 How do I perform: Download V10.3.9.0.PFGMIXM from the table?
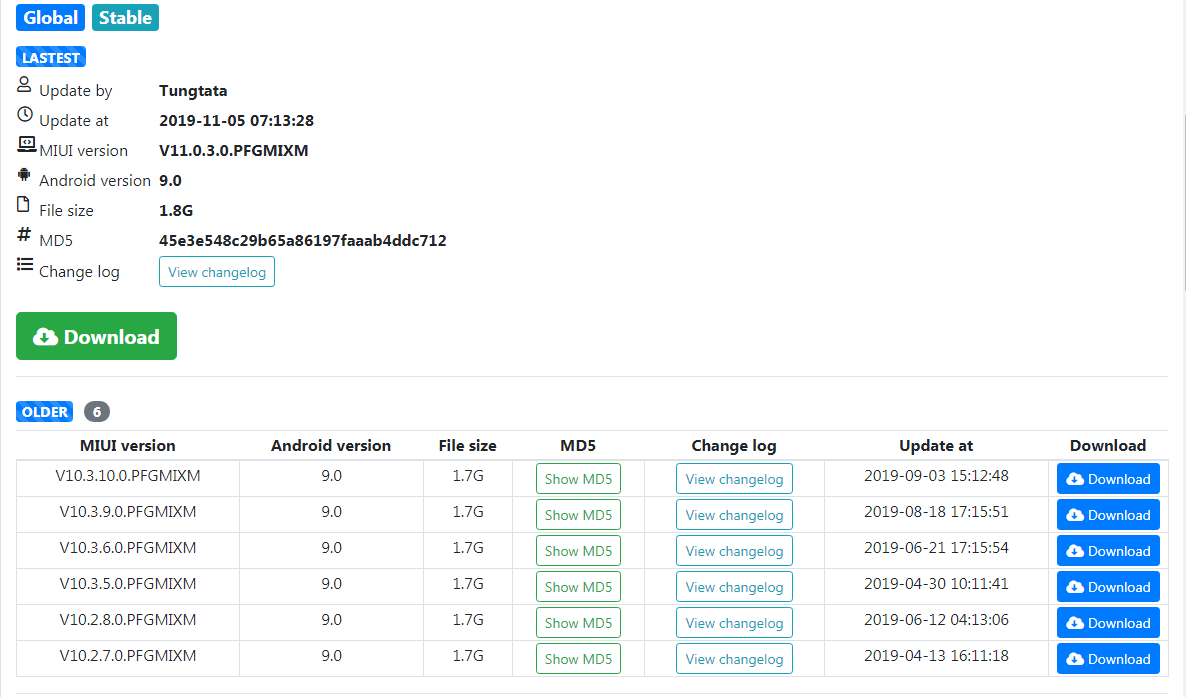click(1108, 515)
